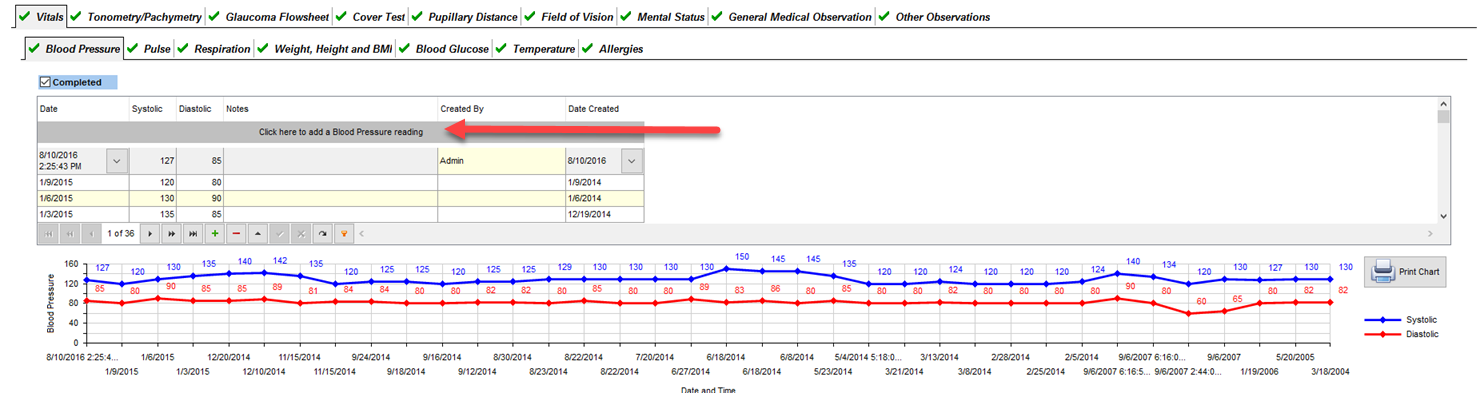Viewport: 1480px width, 393px height.
Task: Open the Date dropdown for 8/10/2016 row
Action: [x=116, y=160]
